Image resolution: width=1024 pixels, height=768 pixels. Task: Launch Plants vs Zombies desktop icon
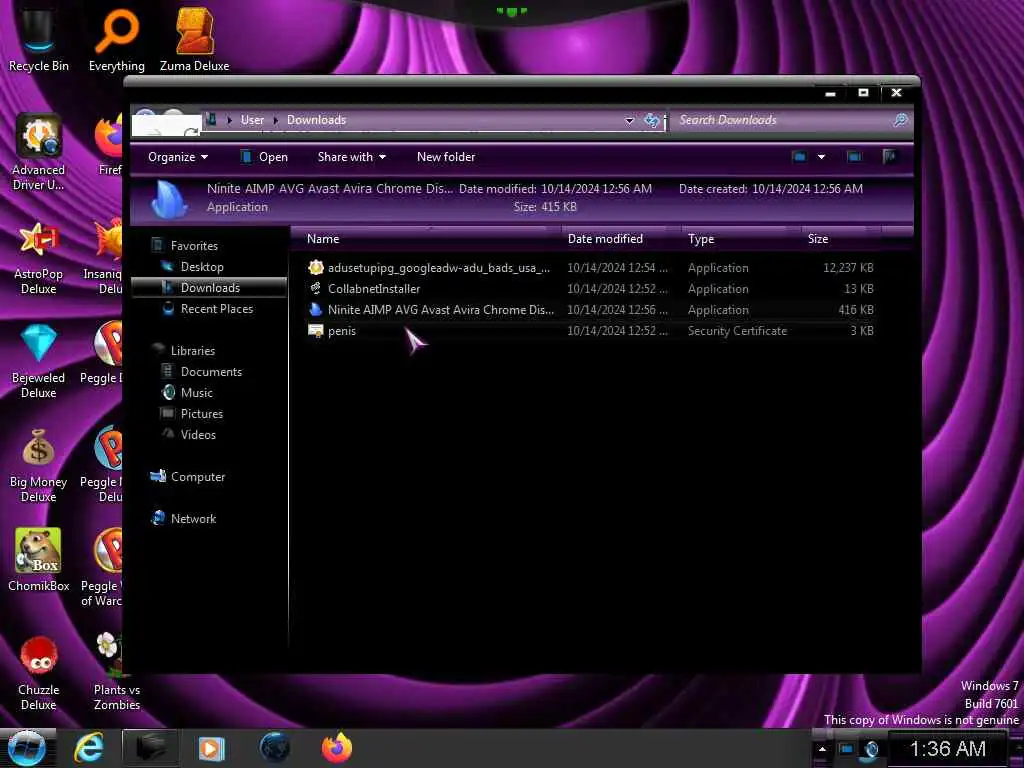tap(117, 673)
